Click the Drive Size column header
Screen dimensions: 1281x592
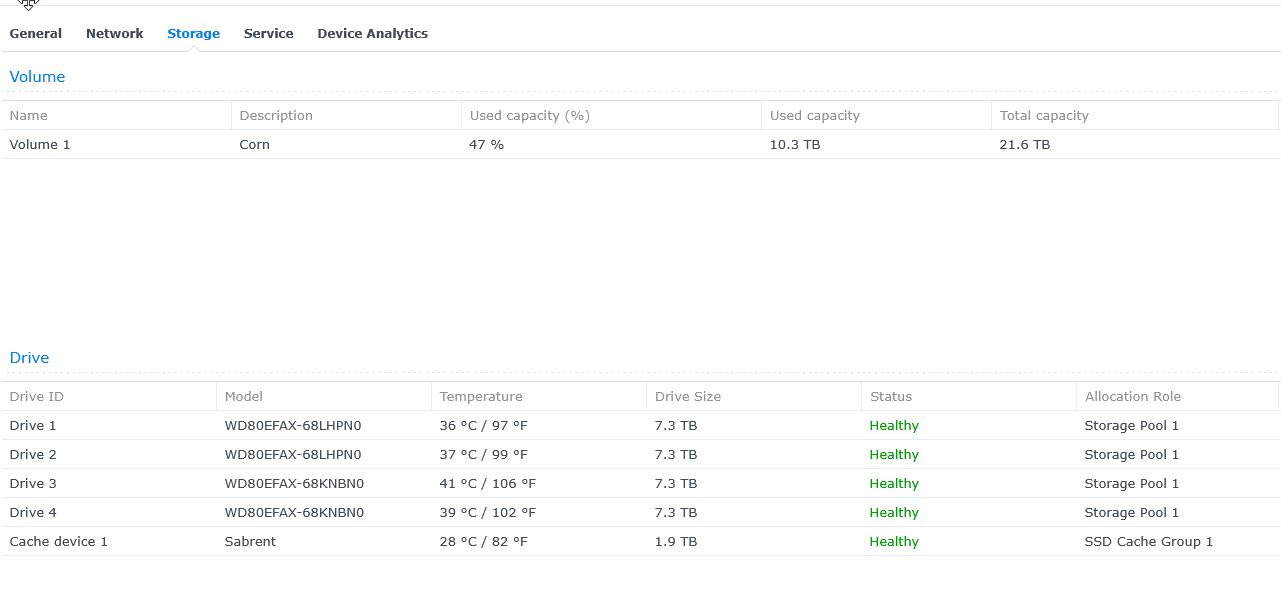688,397
